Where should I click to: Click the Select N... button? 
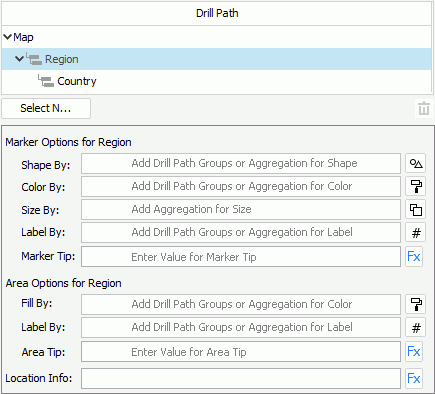(x=46, y=108)
